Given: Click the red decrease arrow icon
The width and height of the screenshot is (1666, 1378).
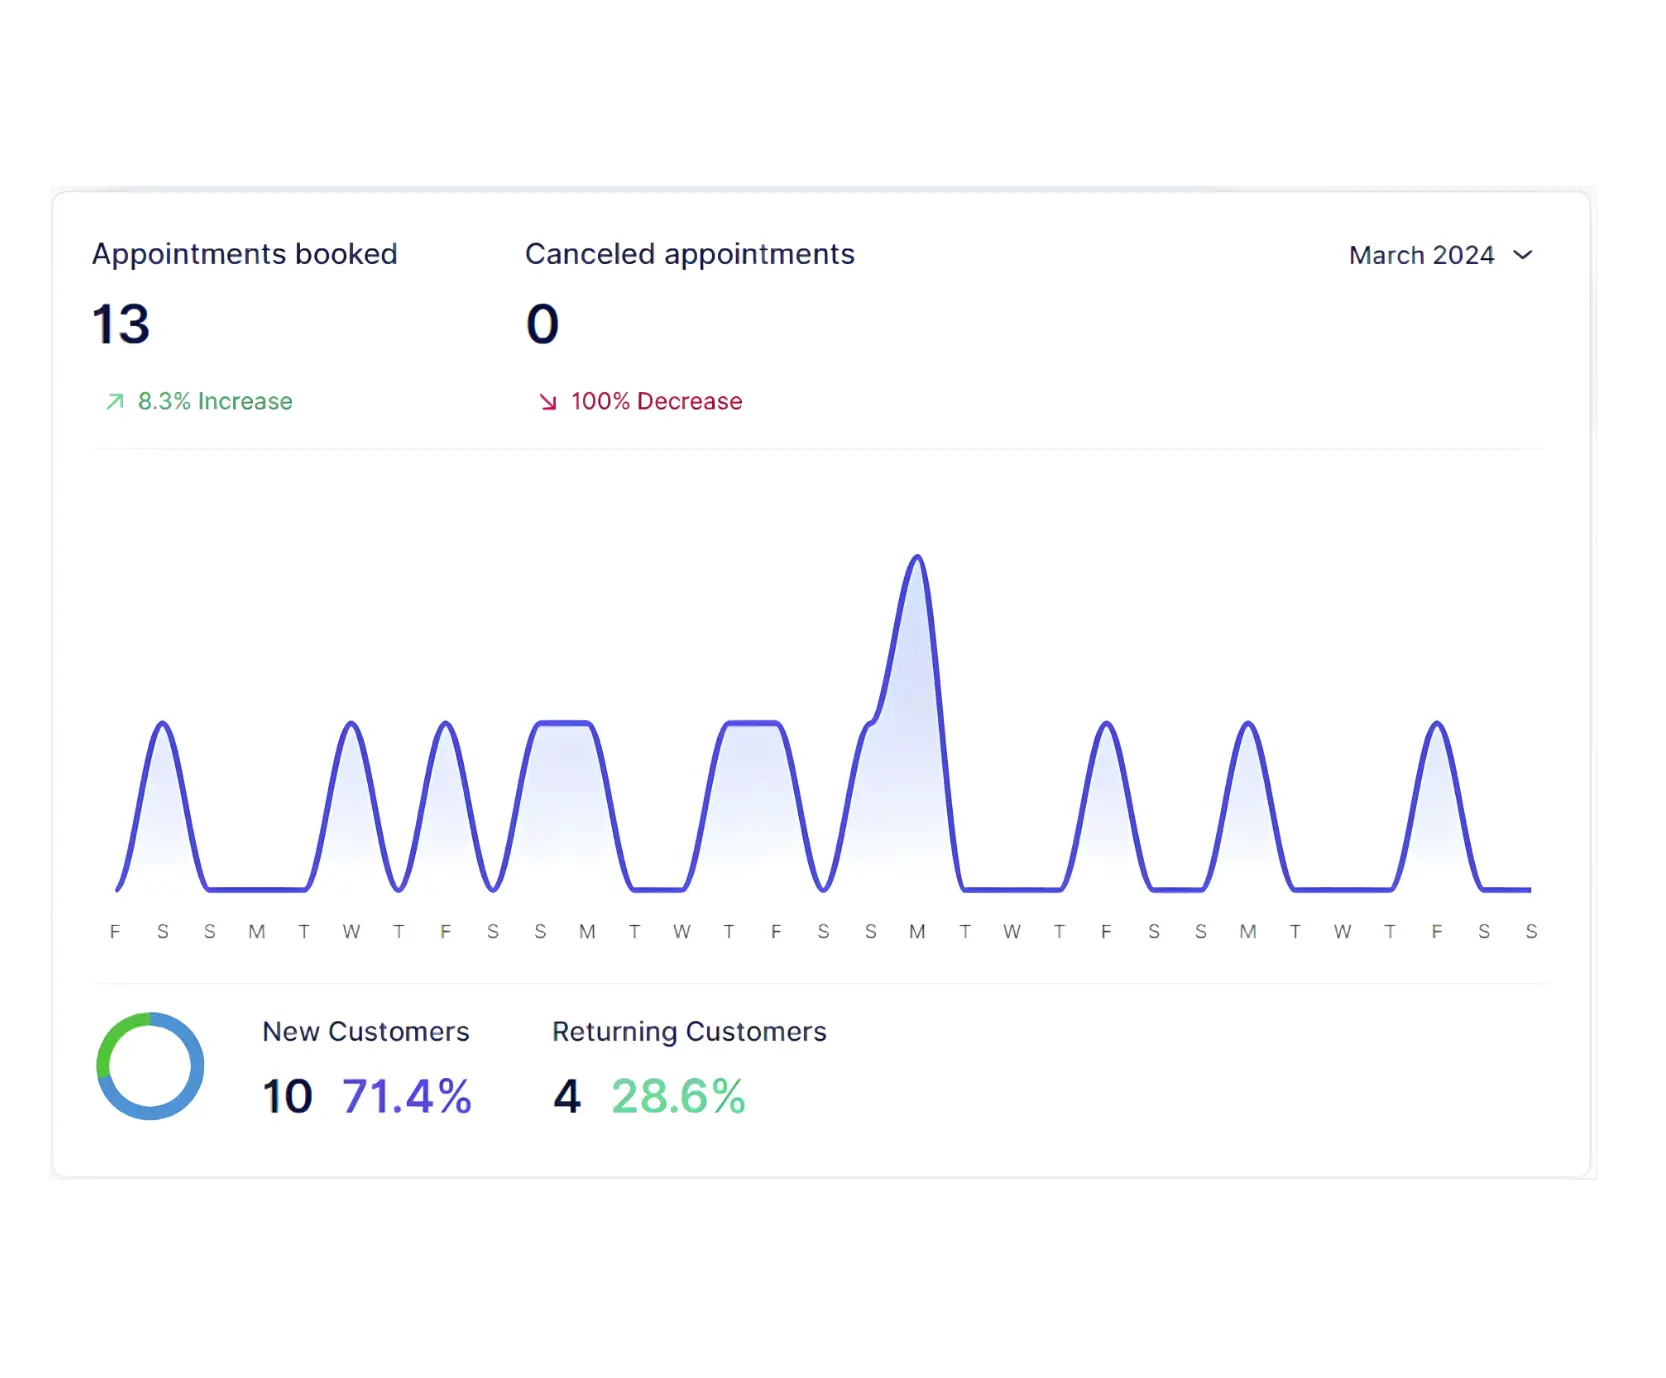Looking at the screenshot, I should point(548,402).
